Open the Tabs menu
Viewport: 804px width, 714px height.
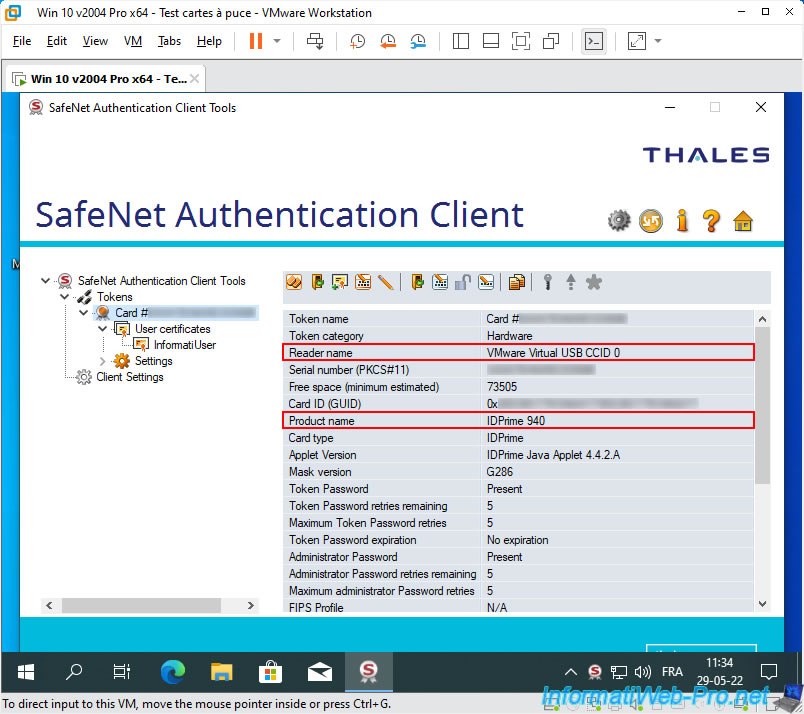[169, 41]
